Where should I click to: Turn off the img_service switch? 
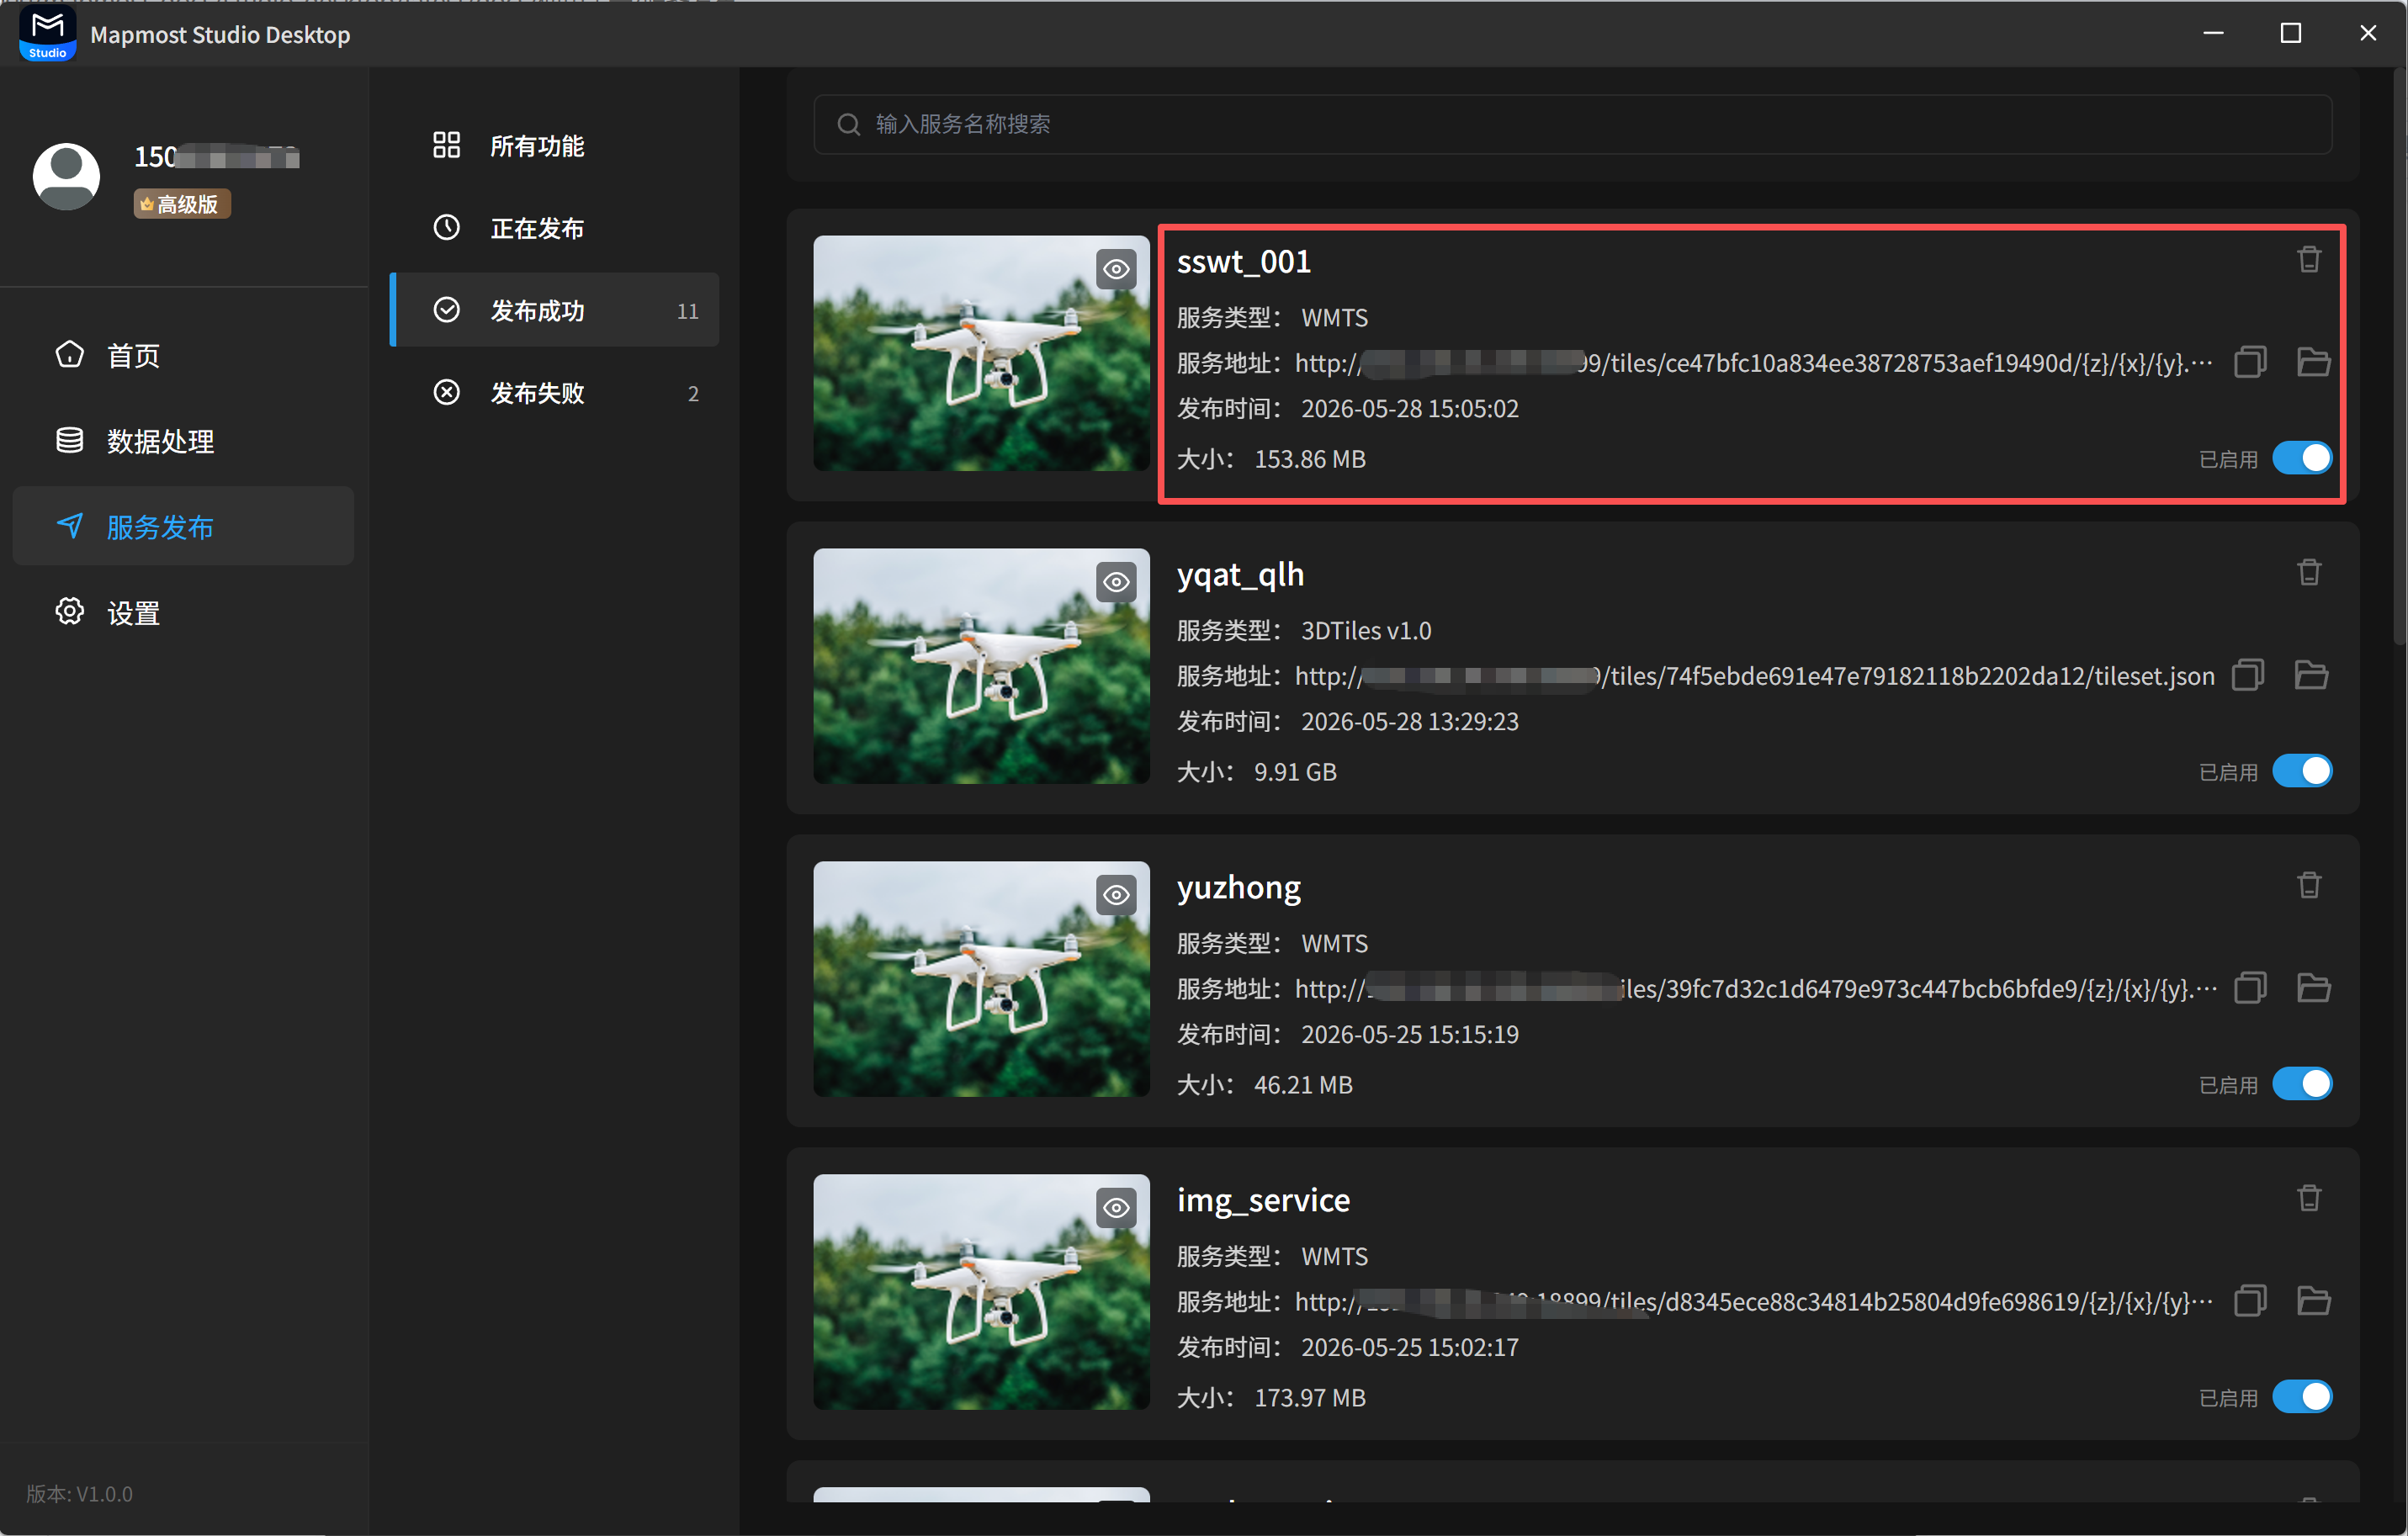point(2302,1397)
